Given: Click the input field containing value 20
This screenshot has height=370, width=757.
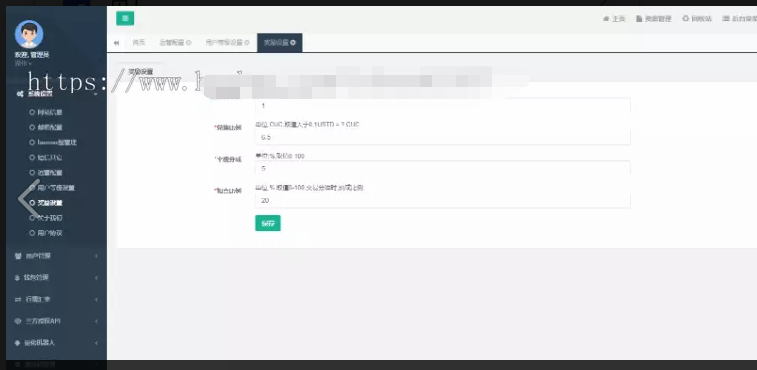Looking at the screenshot, I should 443,200.
